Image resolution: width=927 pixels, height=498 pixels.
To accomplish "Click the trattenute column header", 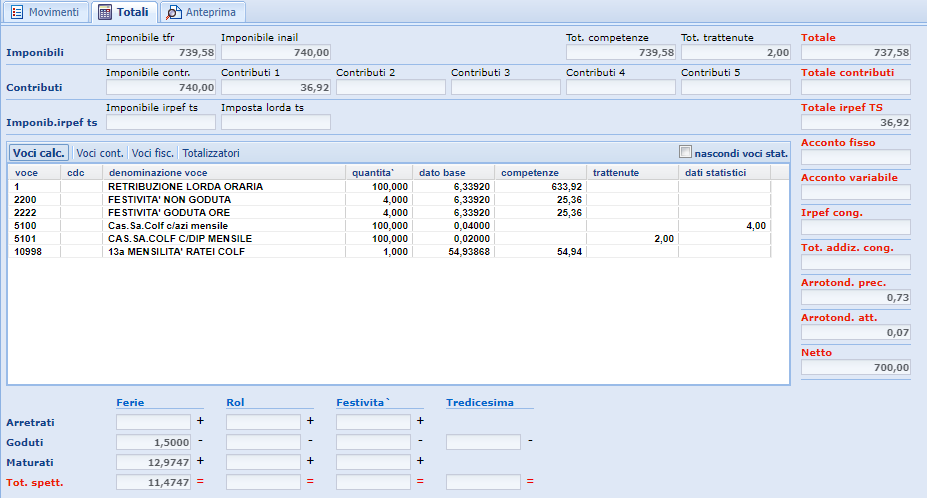I will point(633,173).
